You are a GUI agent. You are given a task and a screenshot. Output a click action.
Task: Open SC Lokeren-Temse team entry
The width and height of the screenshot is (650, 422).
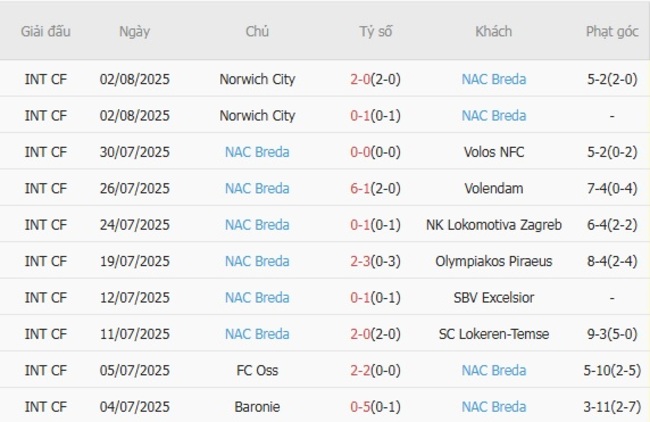(493, 334)
